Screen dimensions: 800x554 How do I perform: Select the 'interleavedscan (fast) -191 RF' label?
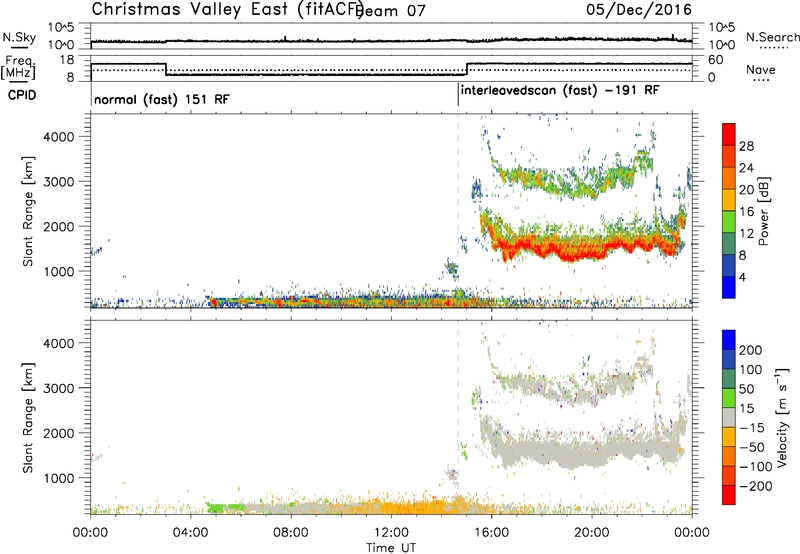point(560,91)
